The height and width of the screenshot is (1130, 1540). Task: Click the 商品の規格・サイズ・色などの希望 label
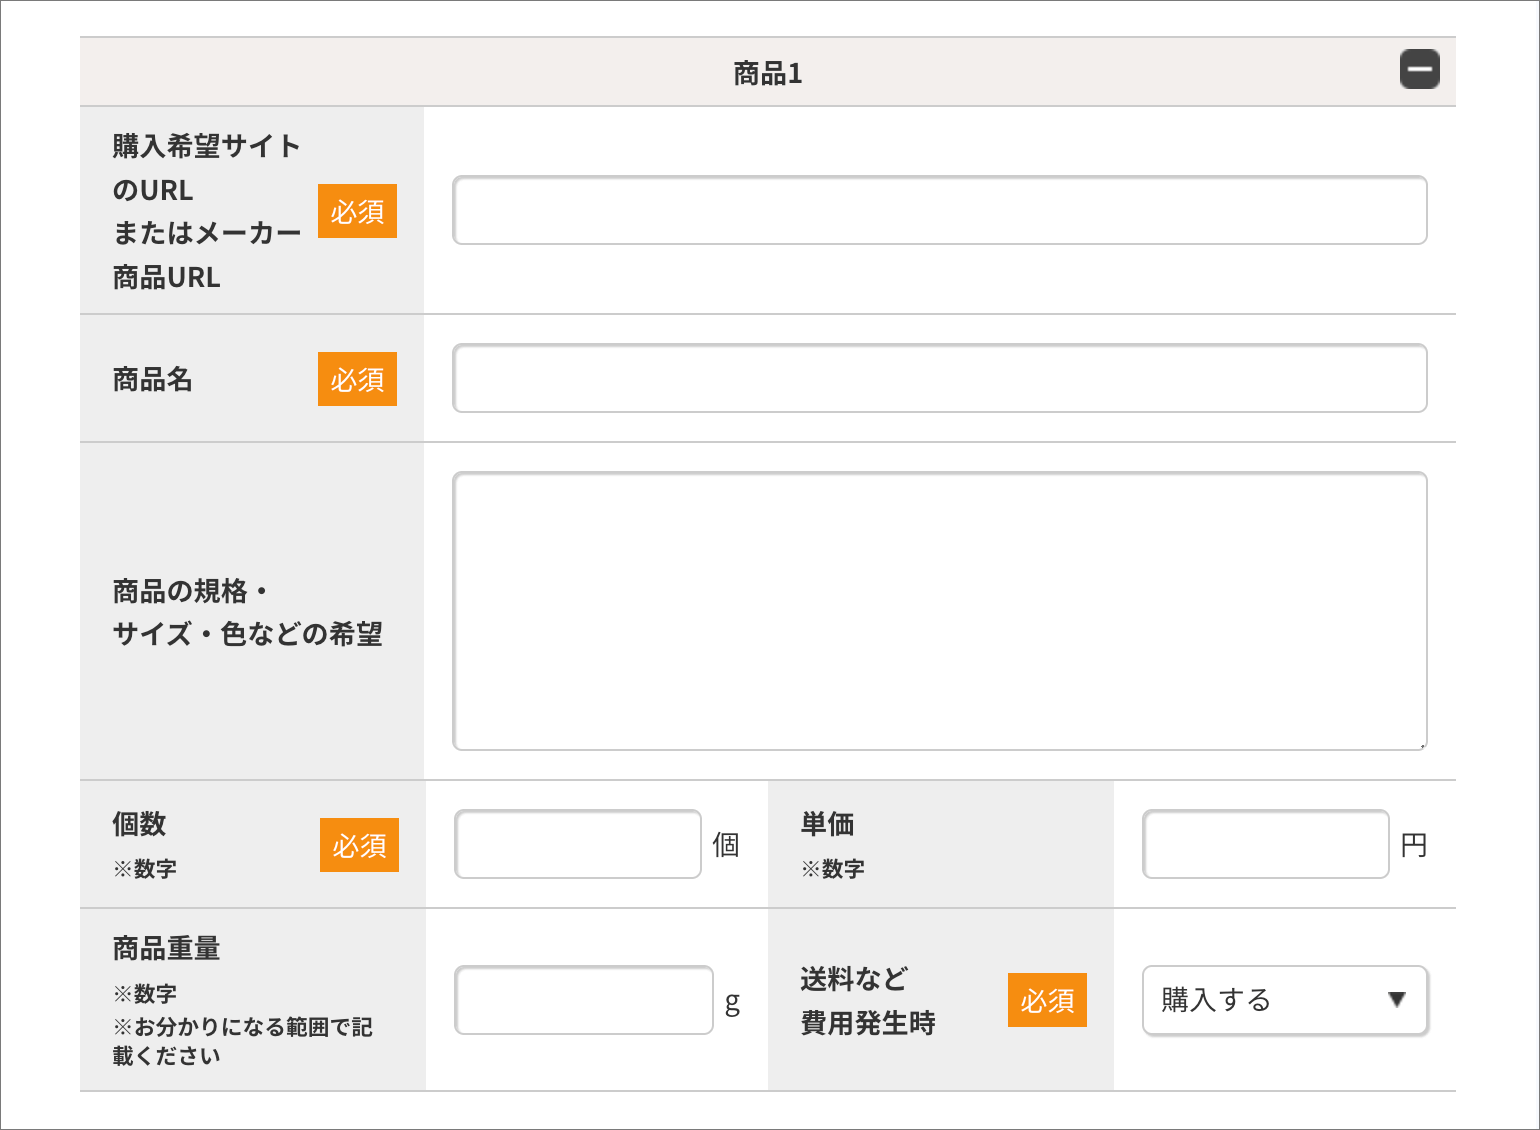pyautogui.click(x=247, y=612)
